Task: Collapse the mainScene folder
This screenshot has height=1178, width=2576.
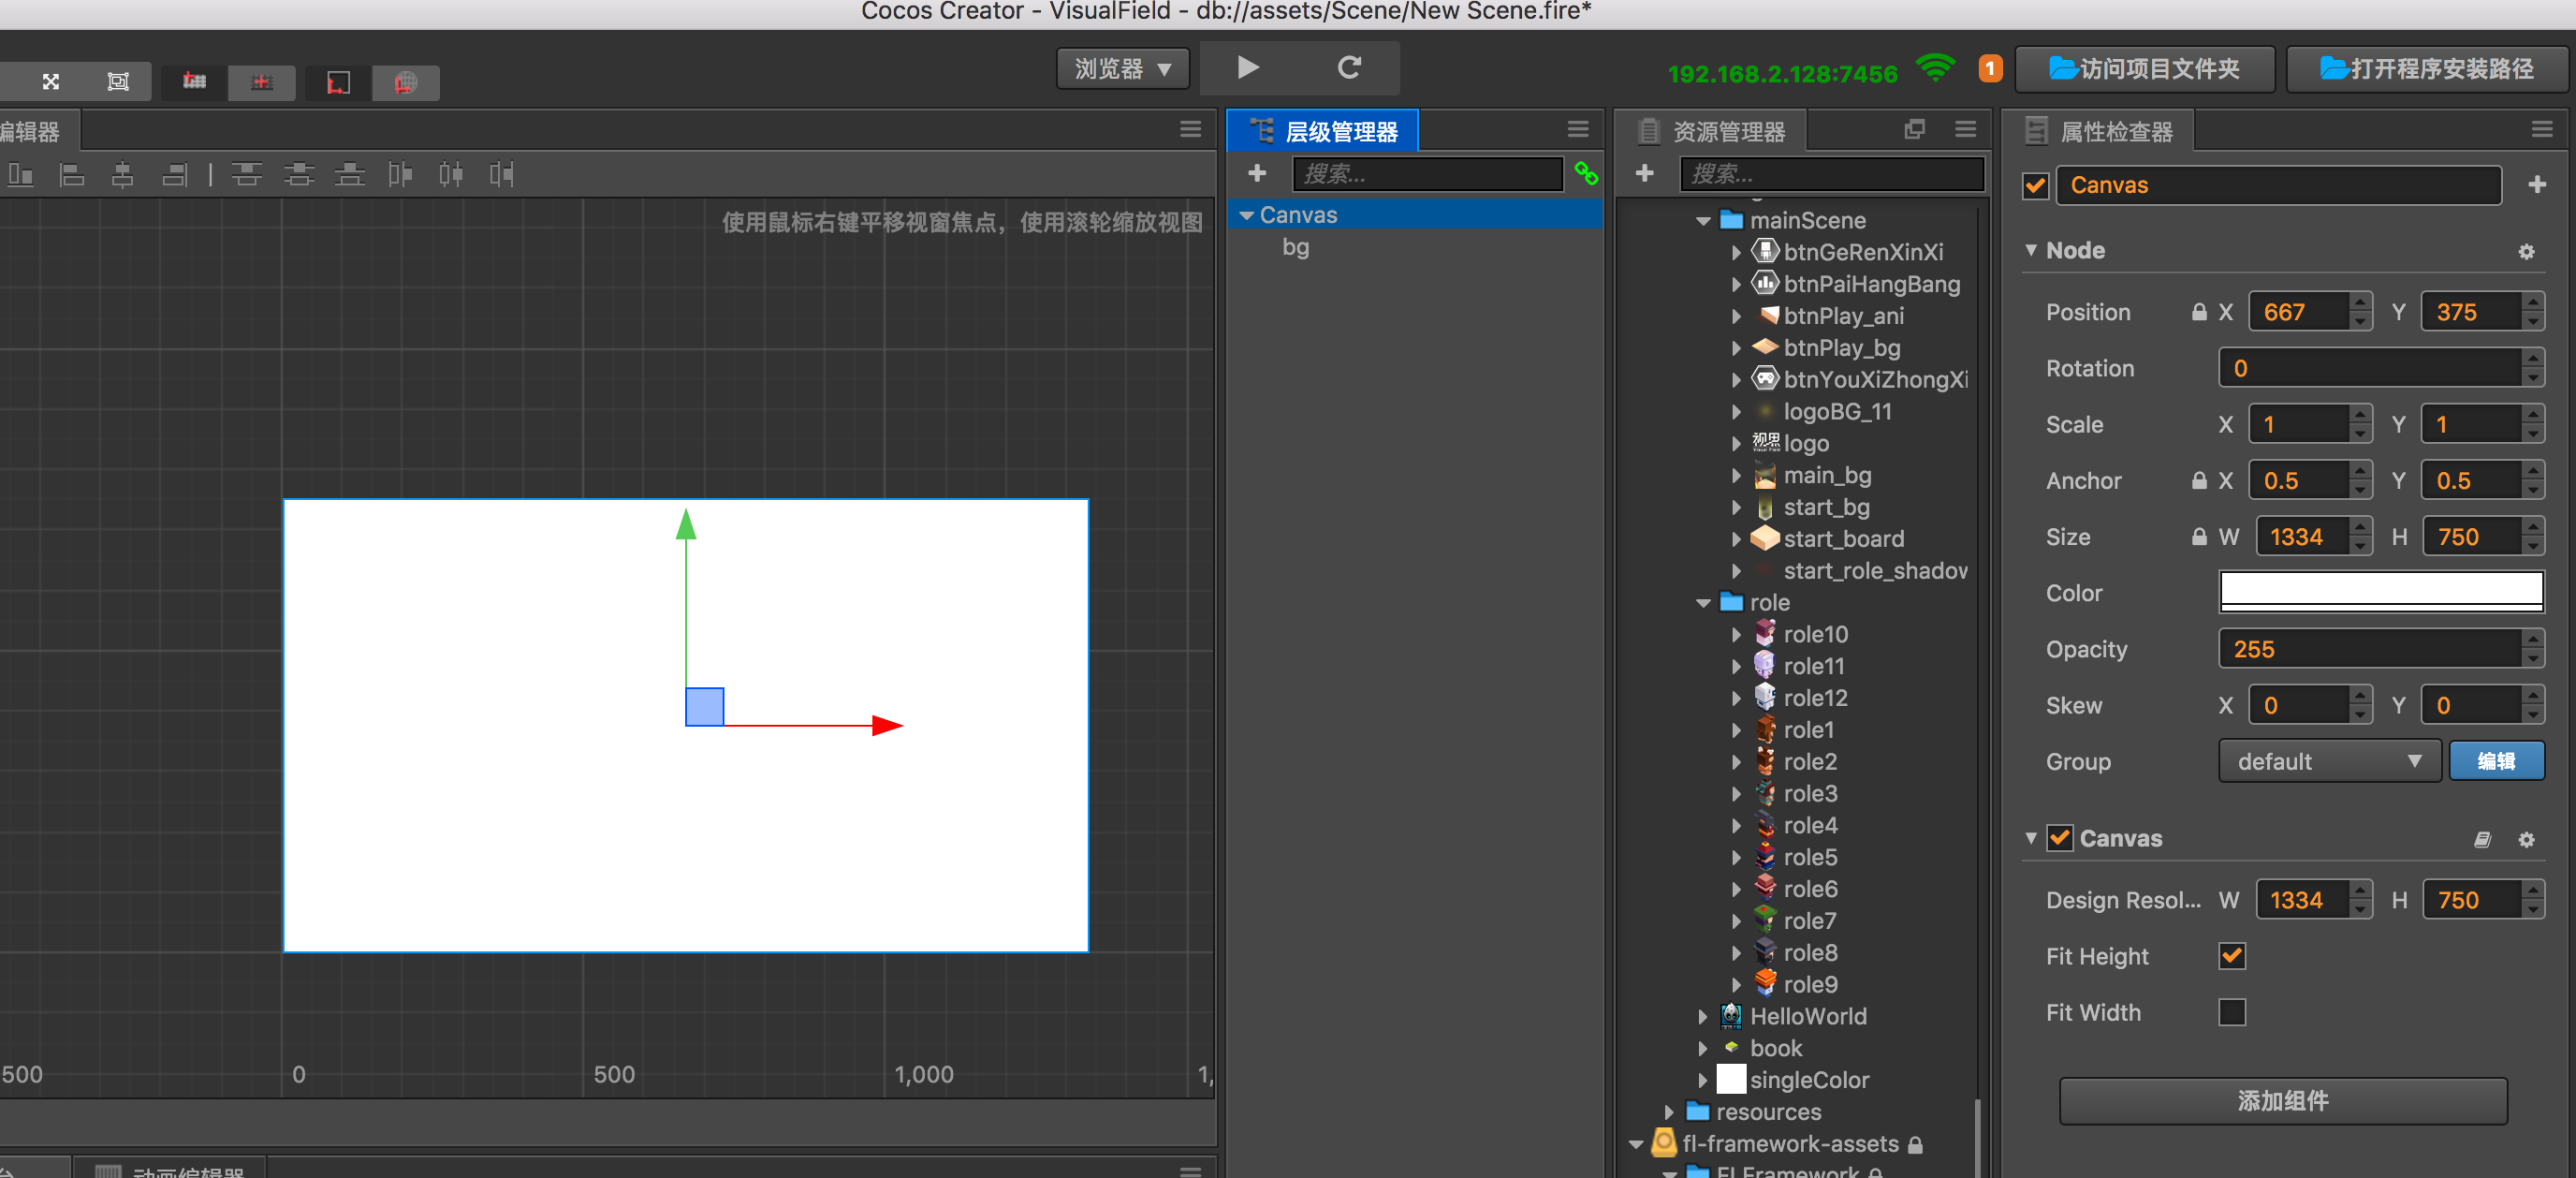Action: click(1702, 221)
